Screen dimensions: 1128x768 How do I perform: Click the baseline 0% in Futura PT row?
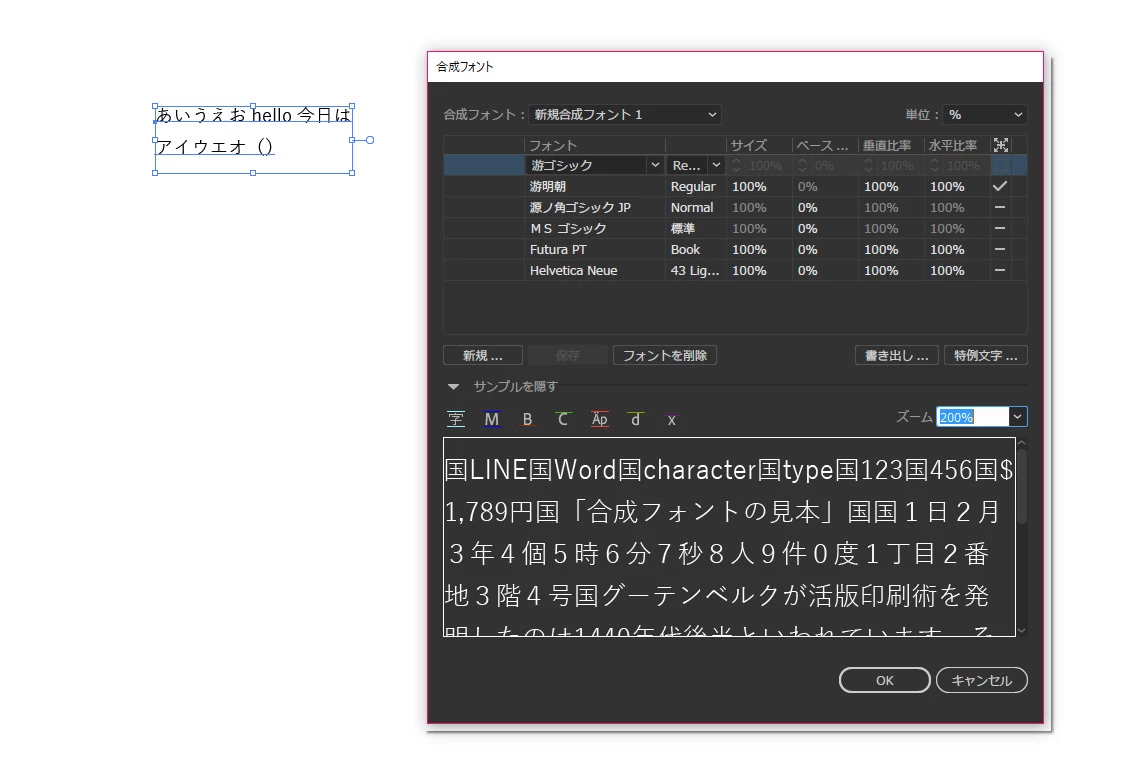coord(807,250)
